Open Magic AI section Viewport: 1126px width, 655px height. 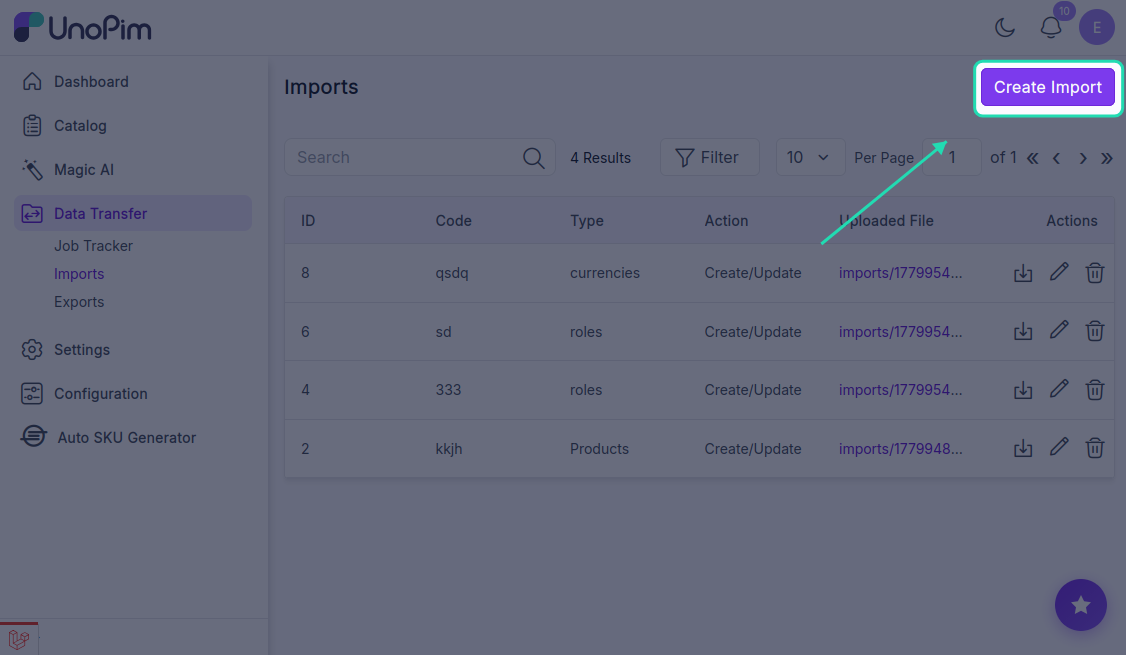coord(84,169)
